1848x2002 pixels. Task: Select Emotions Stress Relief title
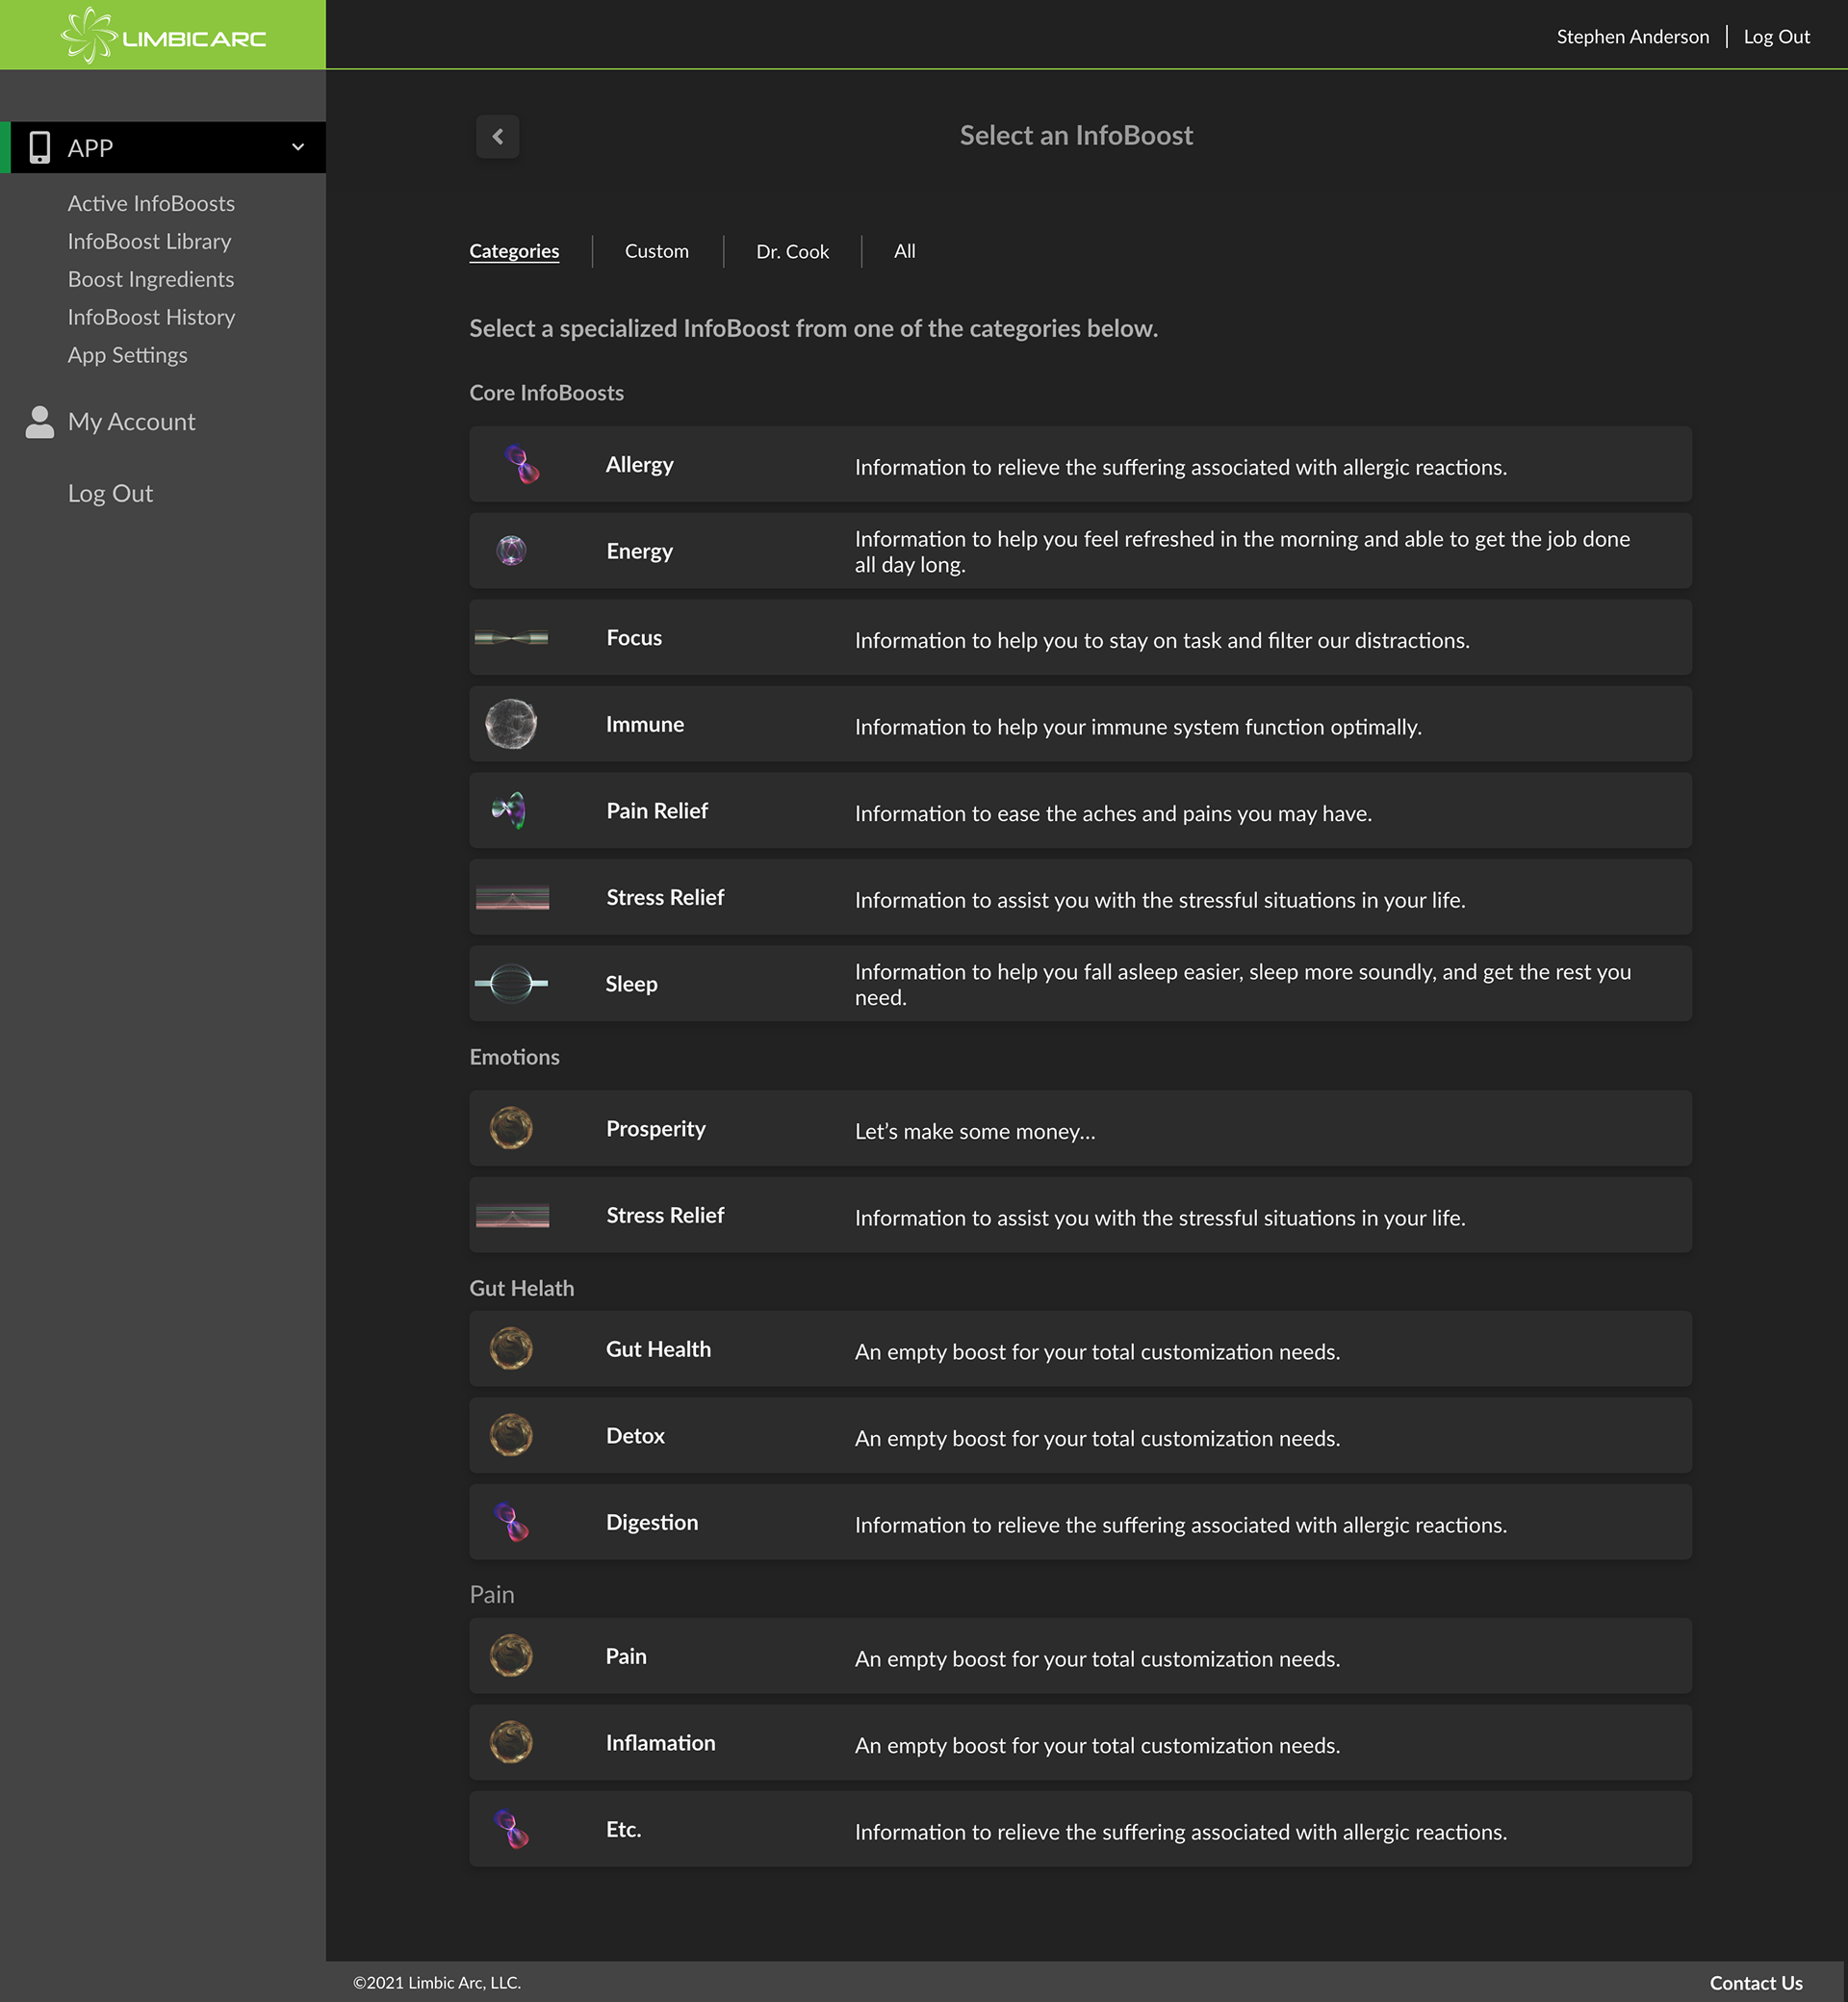664,1215
